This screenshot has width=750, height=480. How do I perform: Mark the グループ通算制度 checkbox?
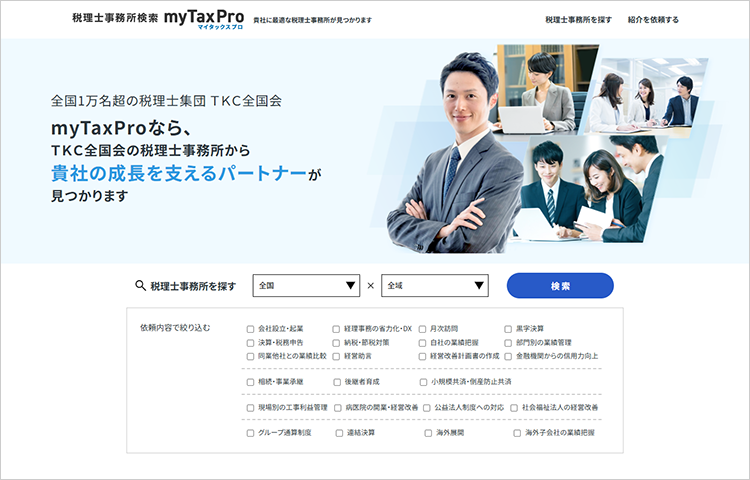pos(250,433)
